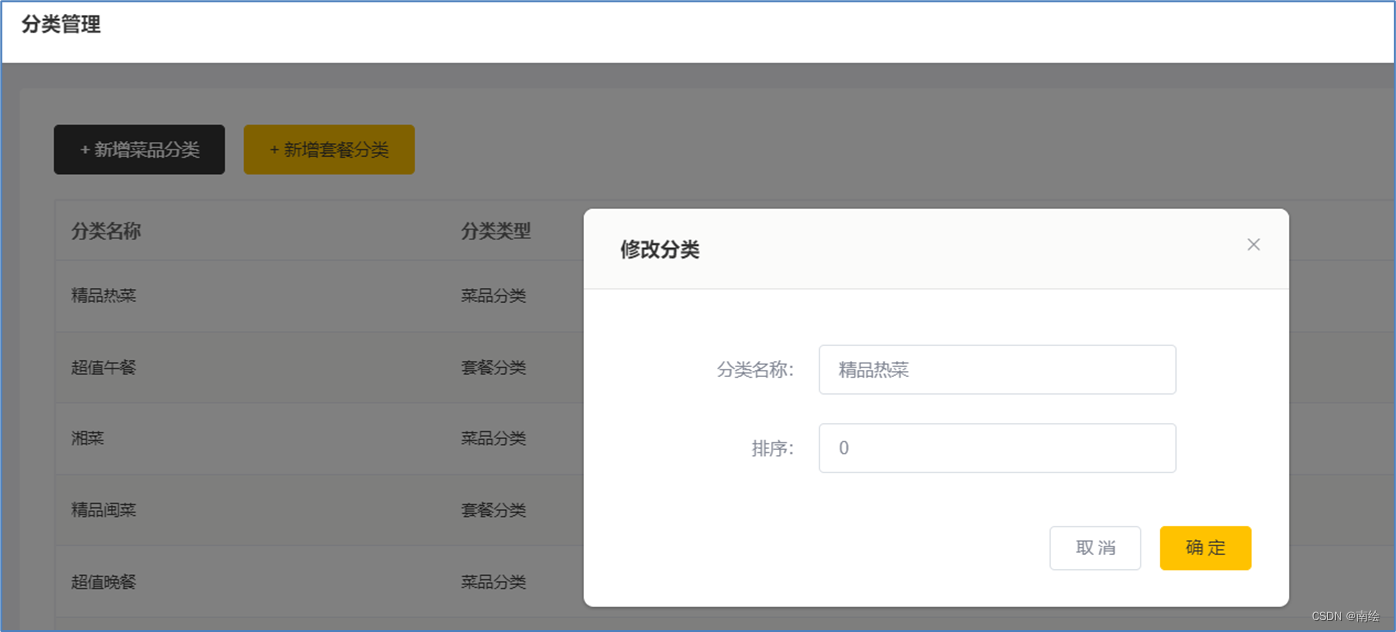Screen dimensions: 1396x632
Task: Click the 分类名称 column header
Action: pyautogui.click(x=106, y=231)
